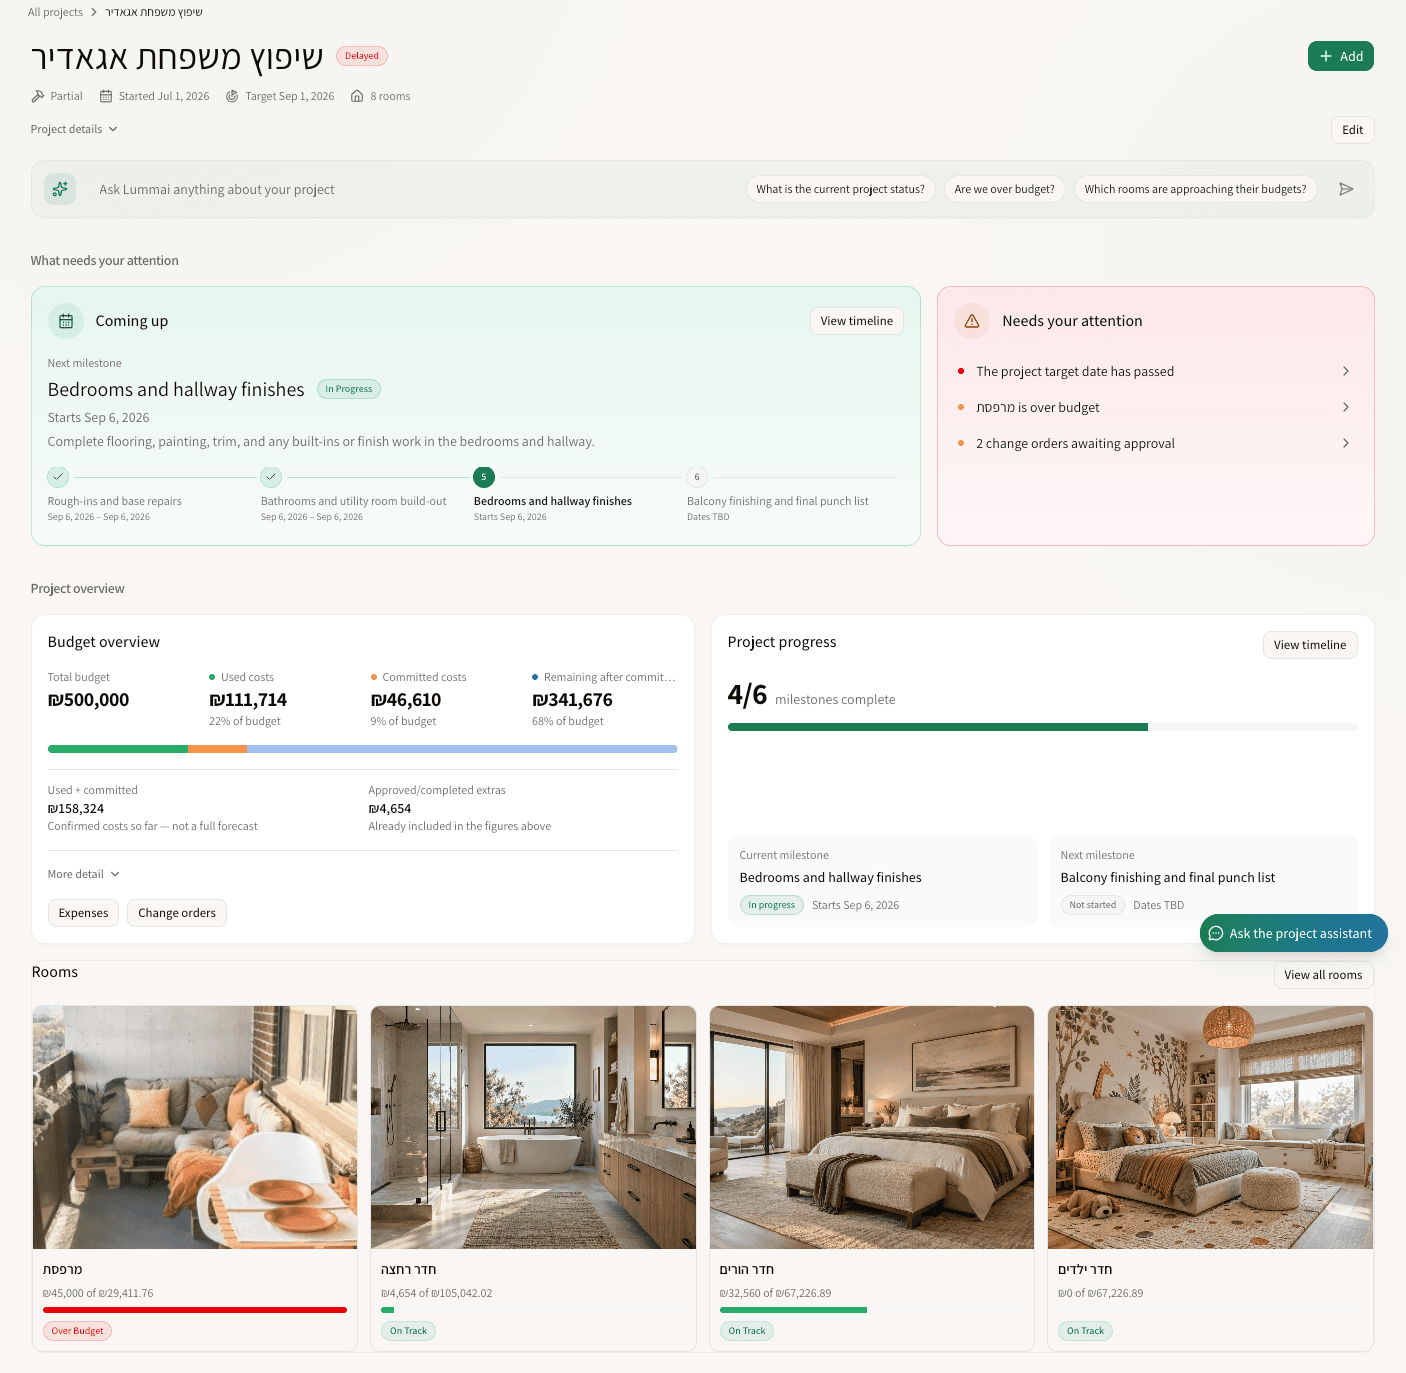Open 'The project target date has passed' alert
This screenshot has width=1406, height=1373.
[x=1155, y=371]
